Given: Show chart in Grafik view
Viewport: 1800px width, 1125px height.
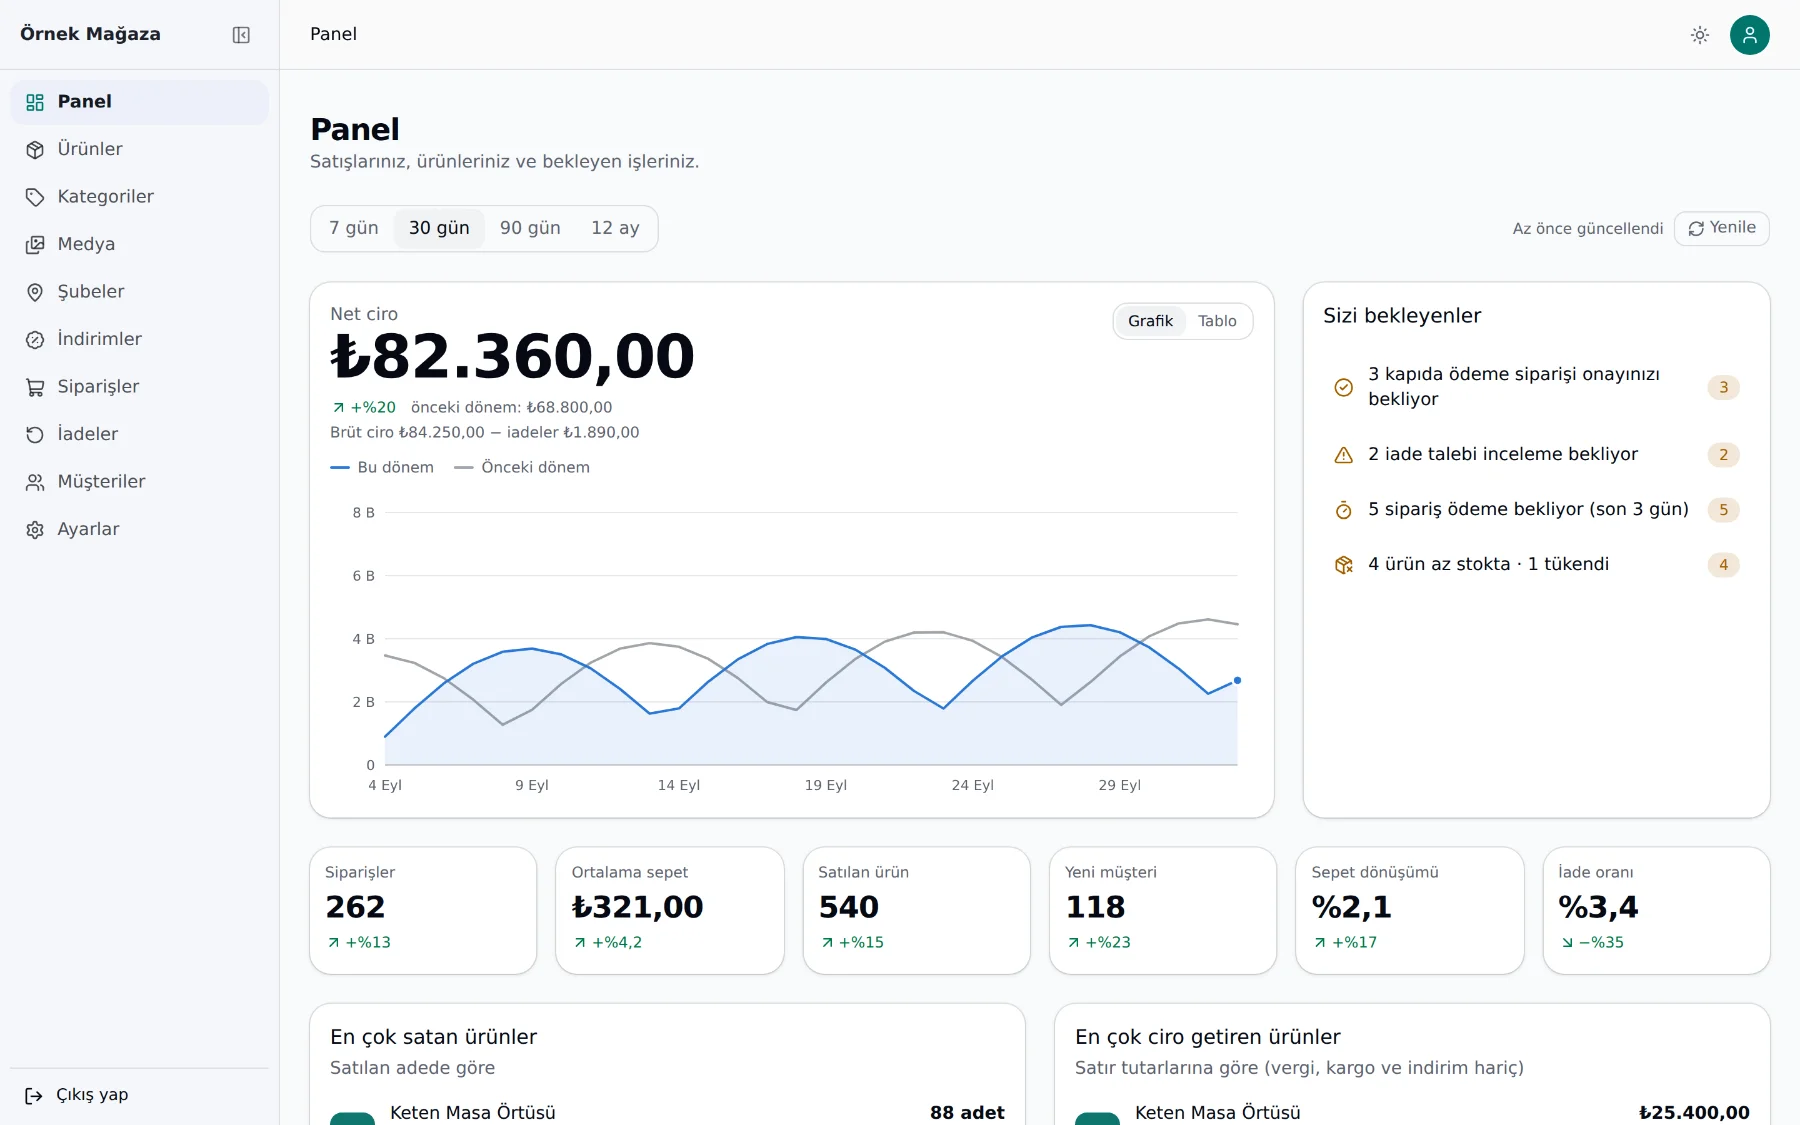Looking at the screenshot, I should 1150,321.
